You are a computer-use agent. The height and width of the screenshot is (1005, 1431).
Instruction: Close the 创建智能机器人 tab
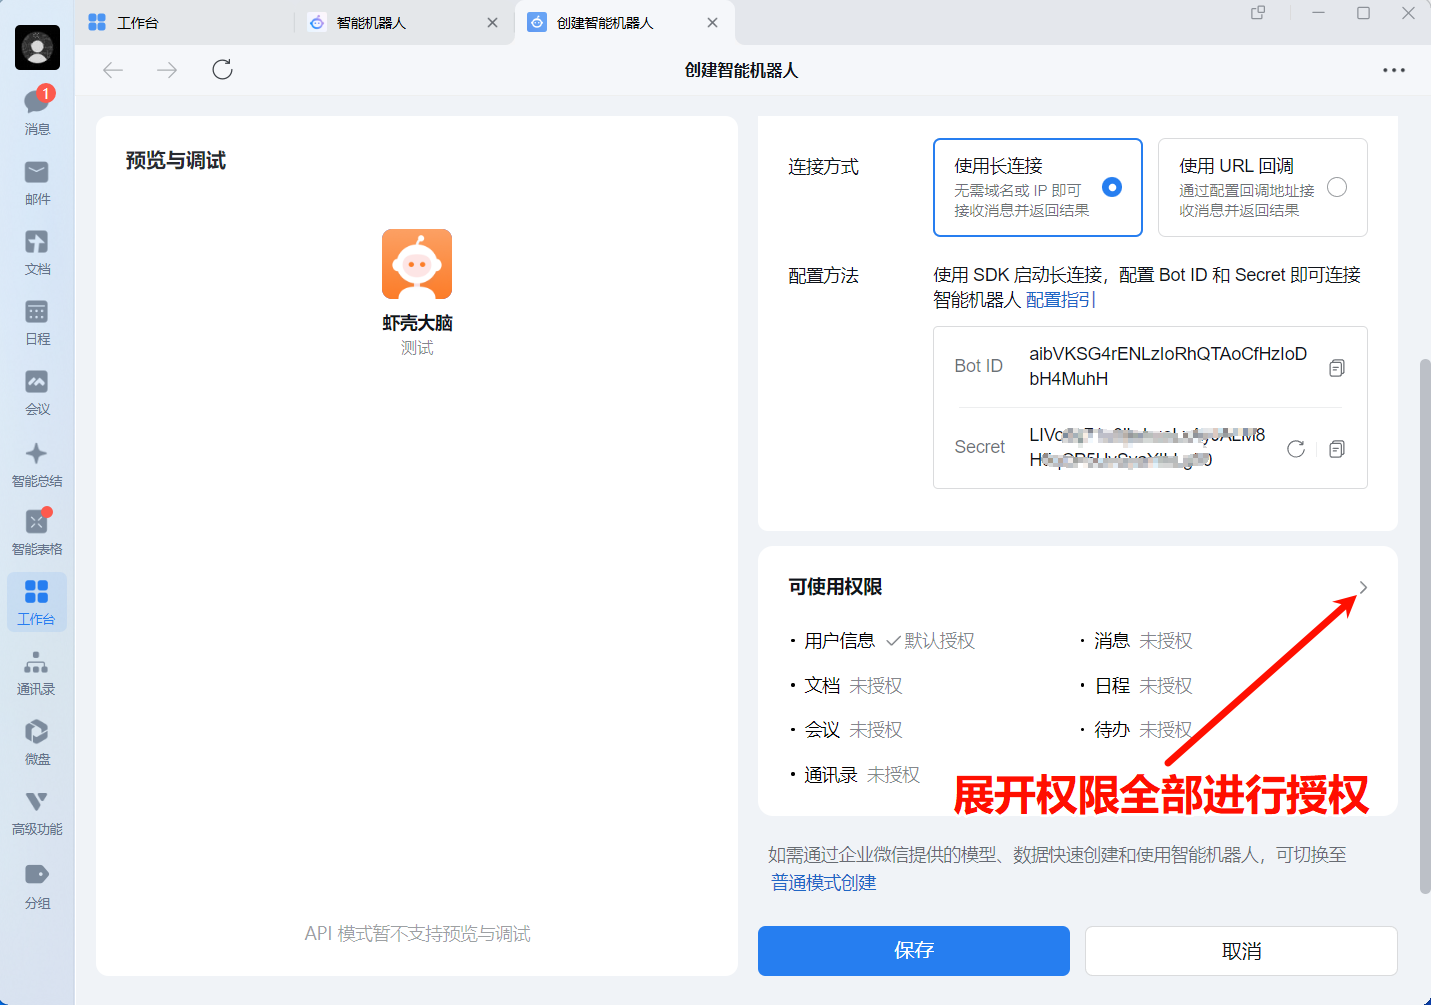[712, 23]
